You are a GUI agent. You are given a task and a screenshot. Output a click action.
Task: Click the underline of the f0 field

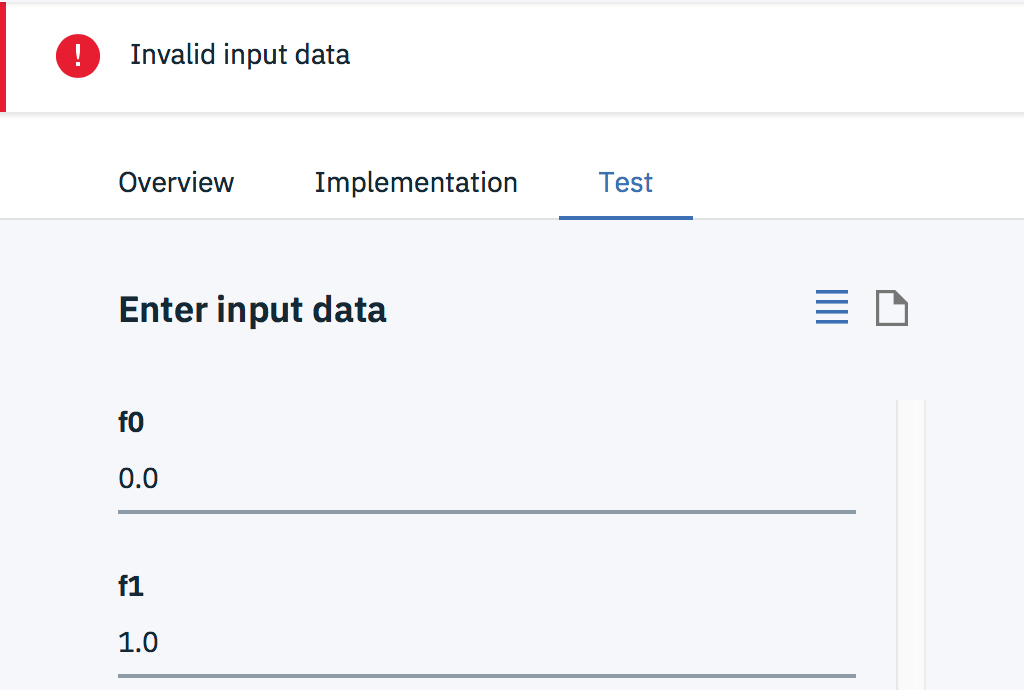click(x=486, y=512)
